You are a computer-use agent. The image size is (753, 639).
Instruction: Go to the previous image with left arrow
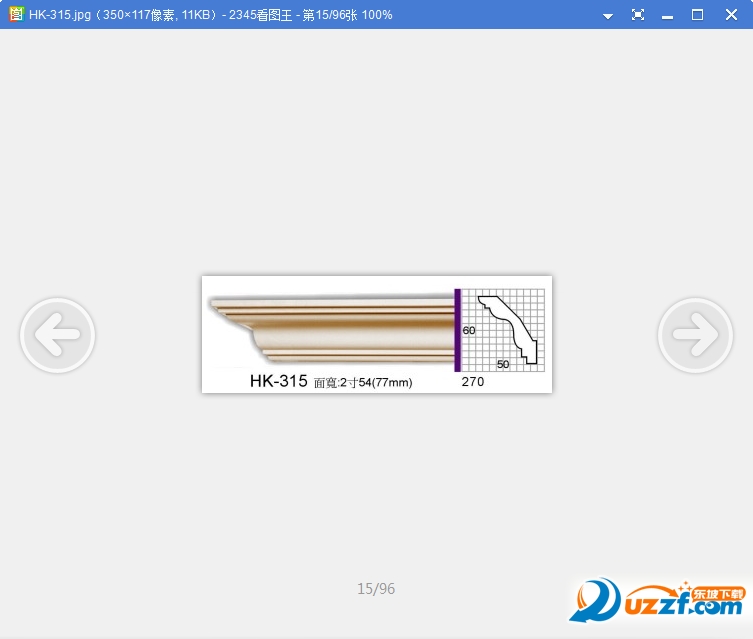pyautogui.click(x=57, y=335)
